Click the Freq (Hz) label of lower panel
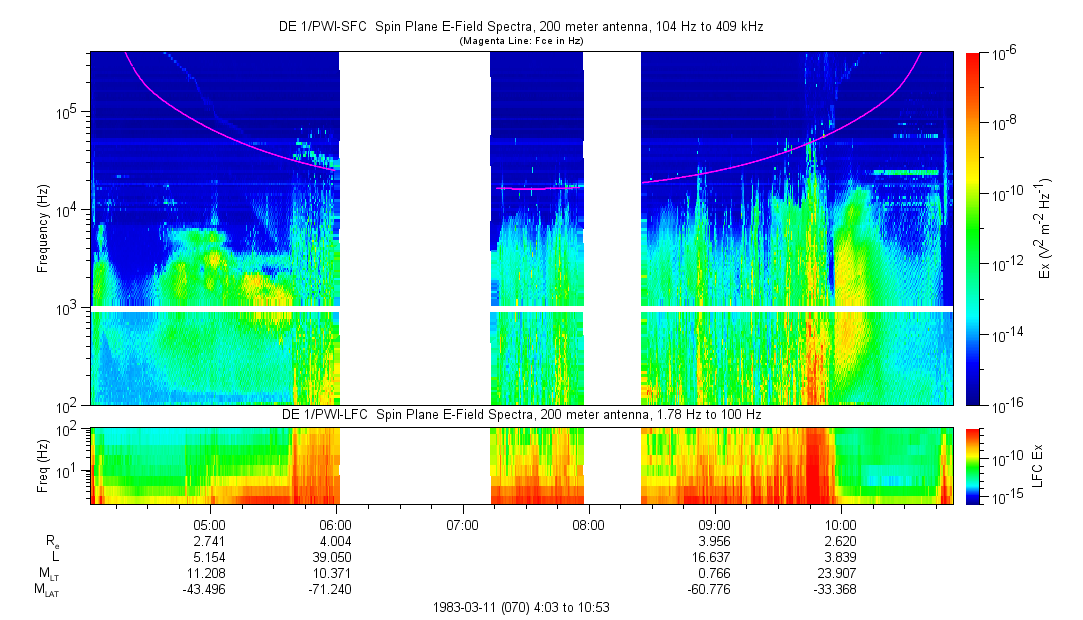Image resolution: width=1083 pixels, height=620 pixels. click(x=43, y=465)
